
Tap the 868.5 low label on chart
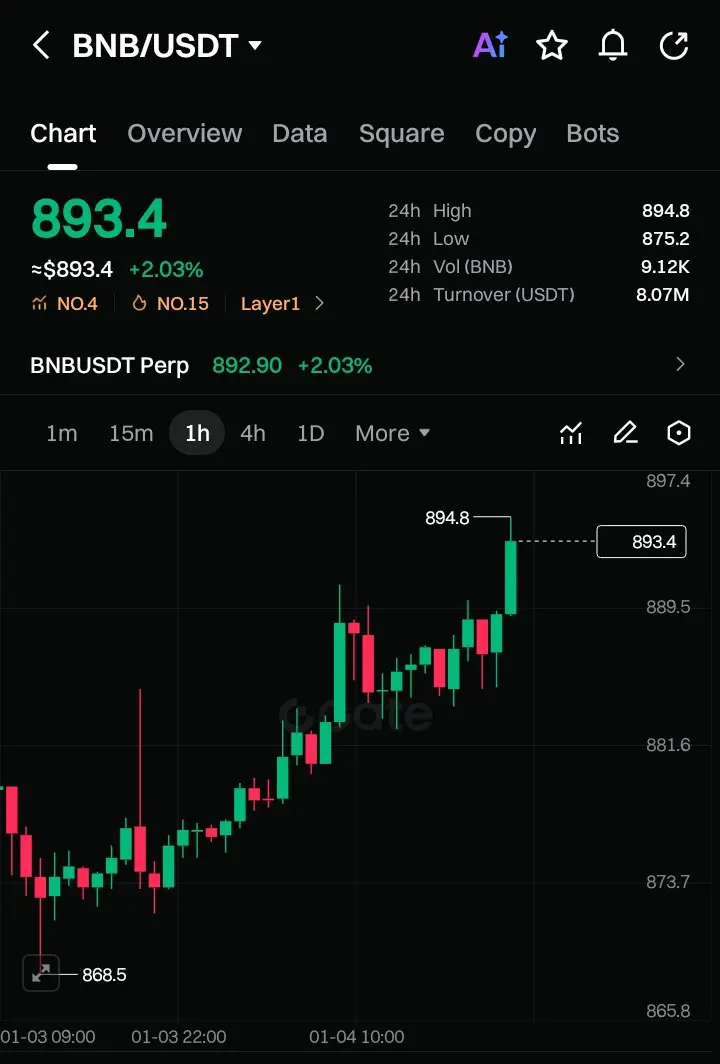point(105,974)
